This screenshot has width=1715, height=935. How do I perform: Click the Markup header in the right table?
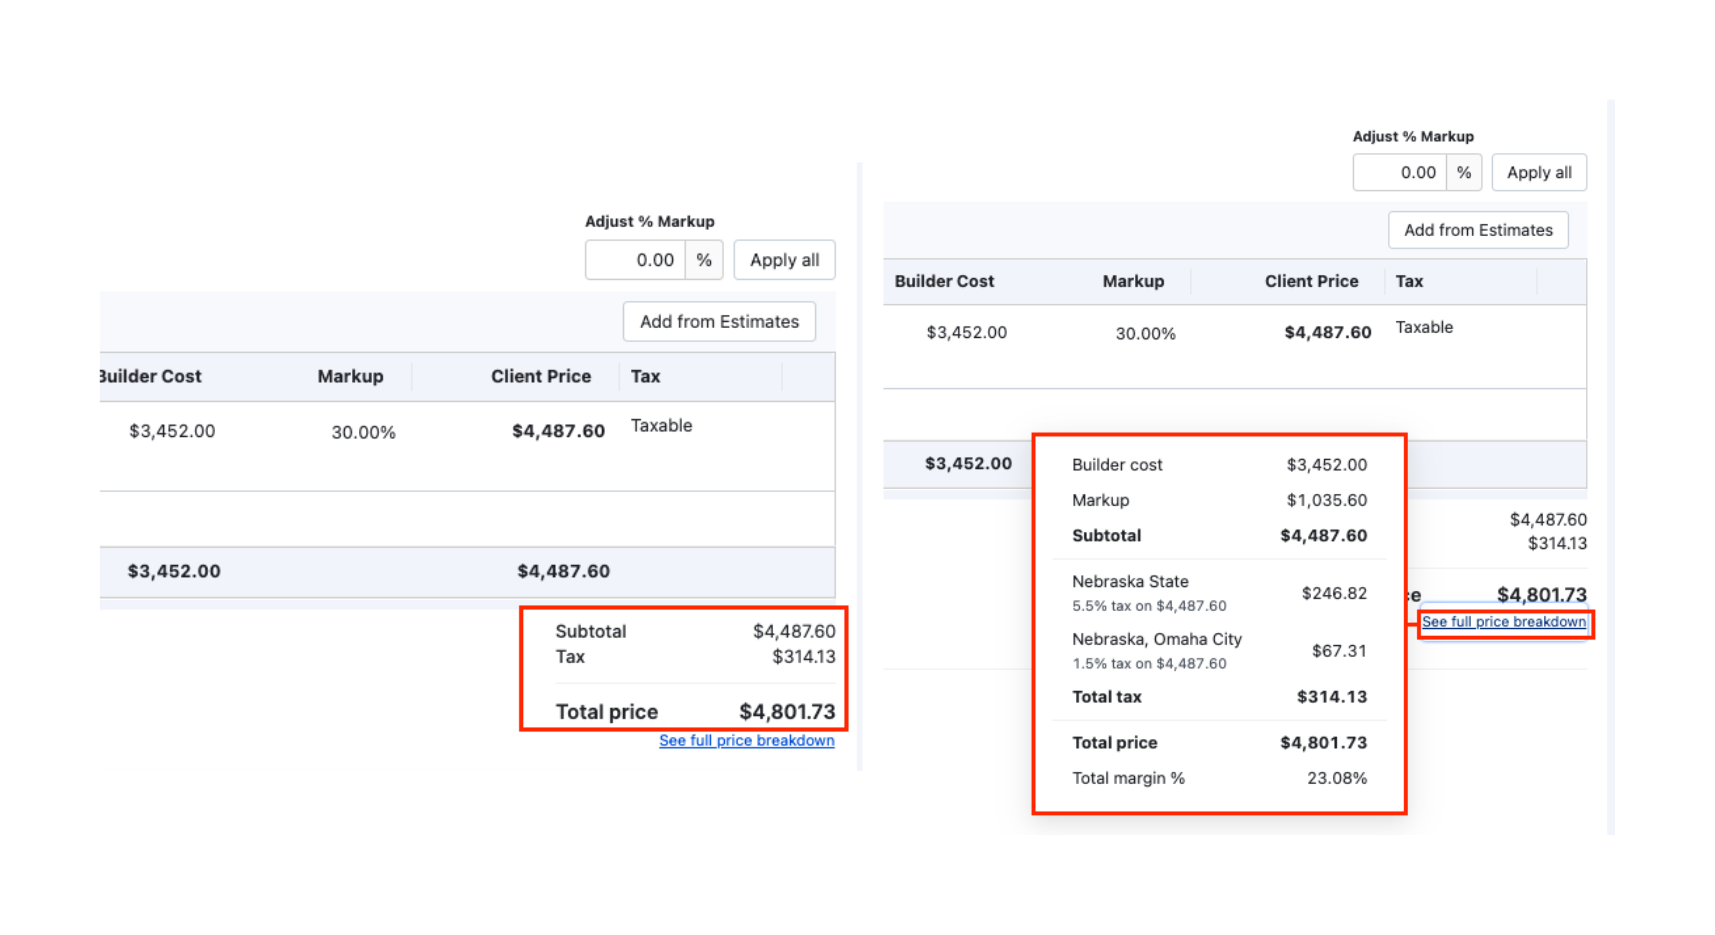coord(1133,281)
